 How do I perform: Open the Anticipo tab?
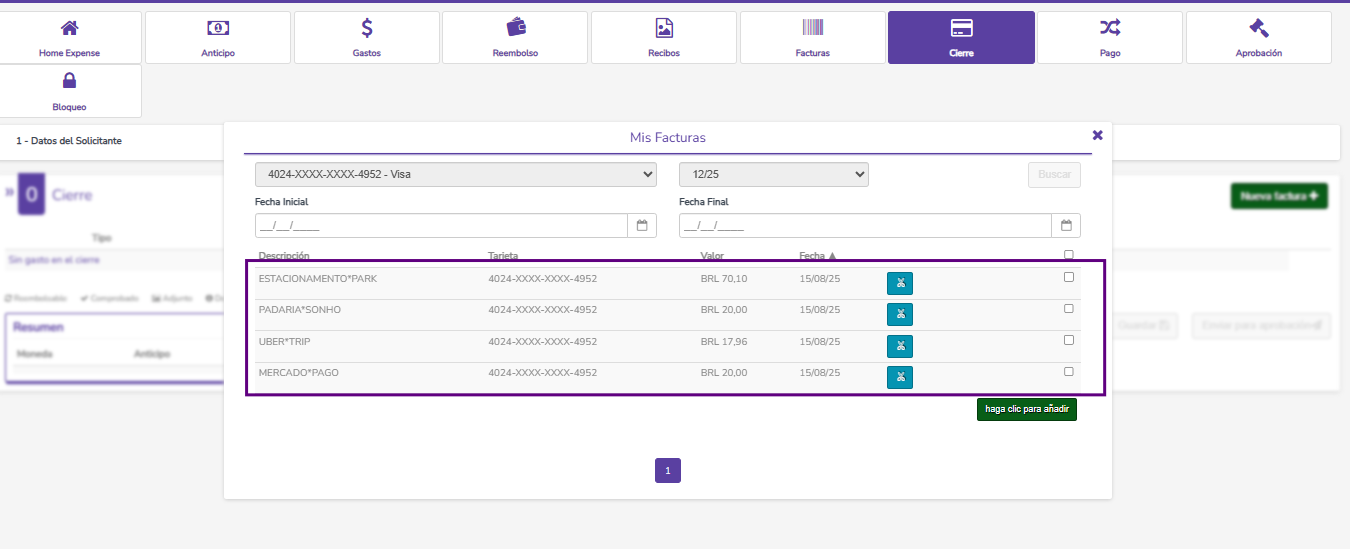pyautogui.click(x=218, y=38)
